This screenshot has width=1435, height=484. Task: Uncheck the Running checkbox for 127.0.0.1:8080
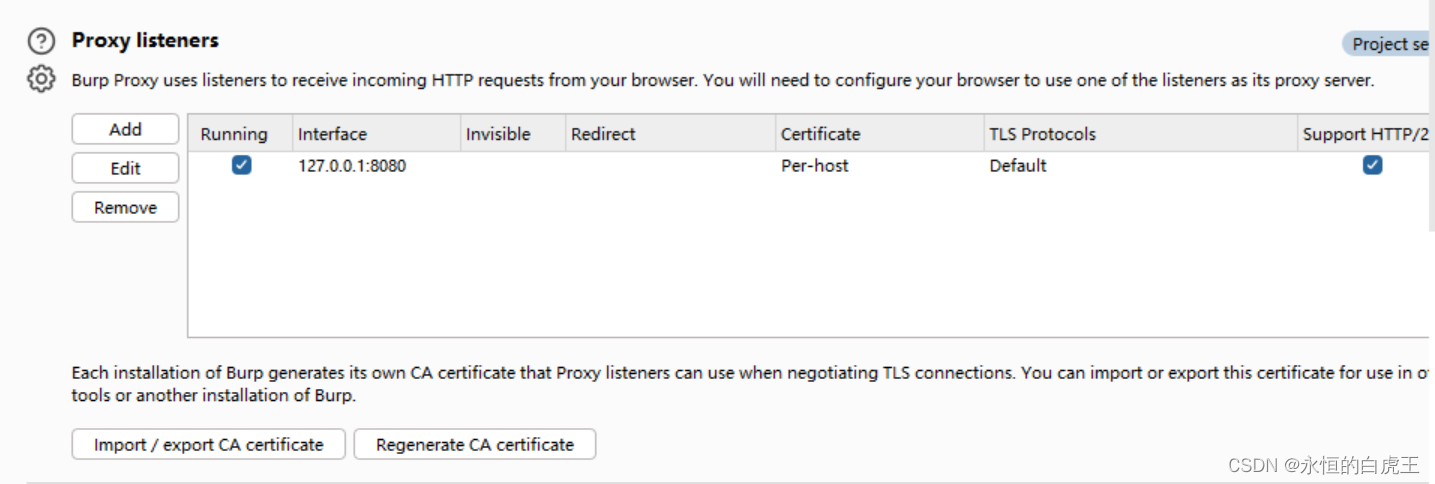pyautogui.click(x=241, y=165)
